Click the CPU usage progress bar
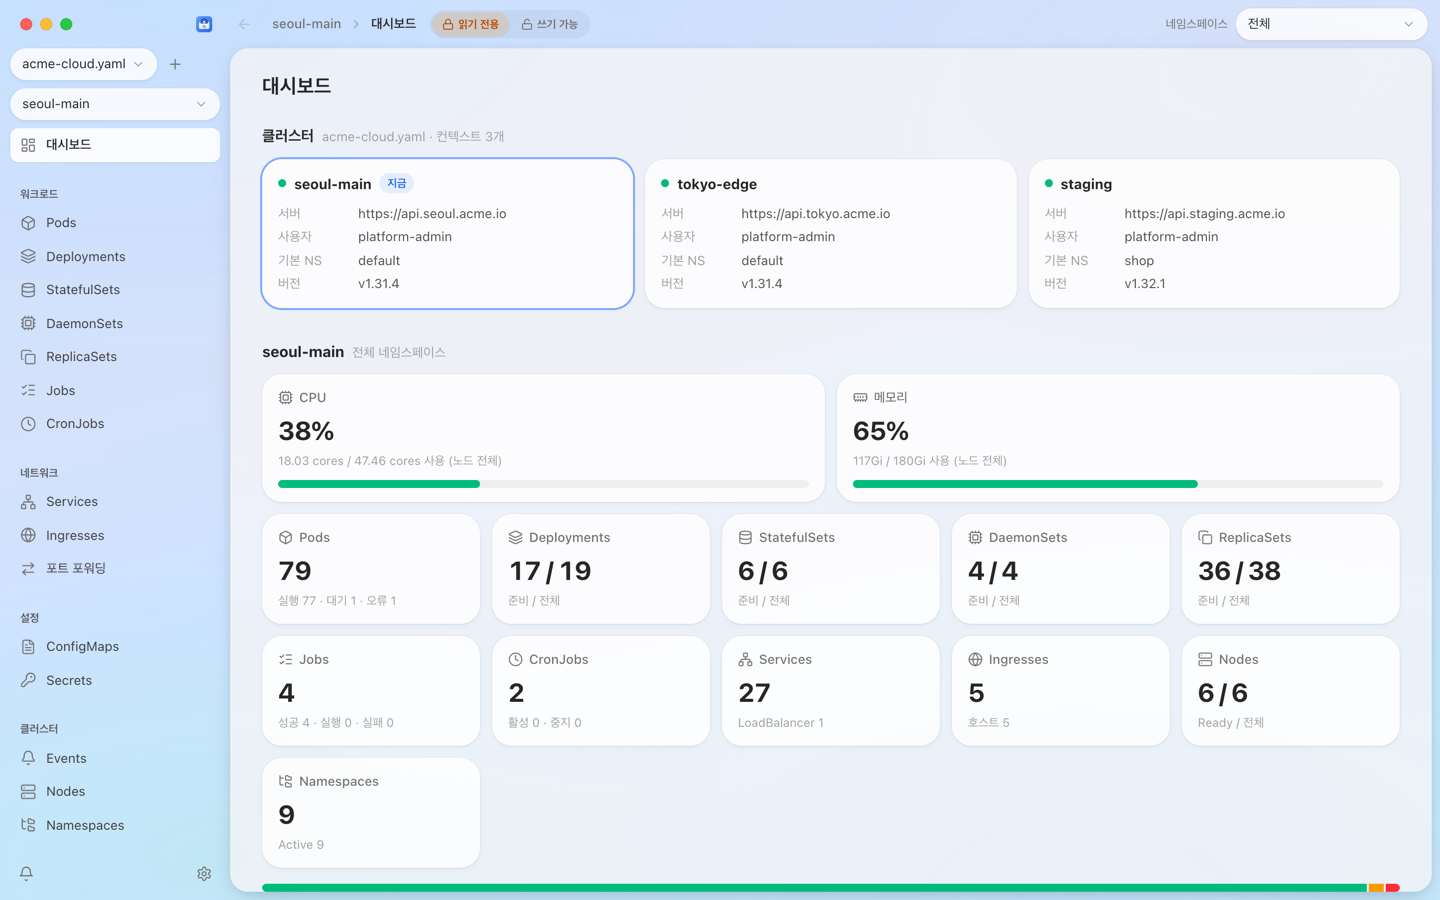 [x=543, y=484]
